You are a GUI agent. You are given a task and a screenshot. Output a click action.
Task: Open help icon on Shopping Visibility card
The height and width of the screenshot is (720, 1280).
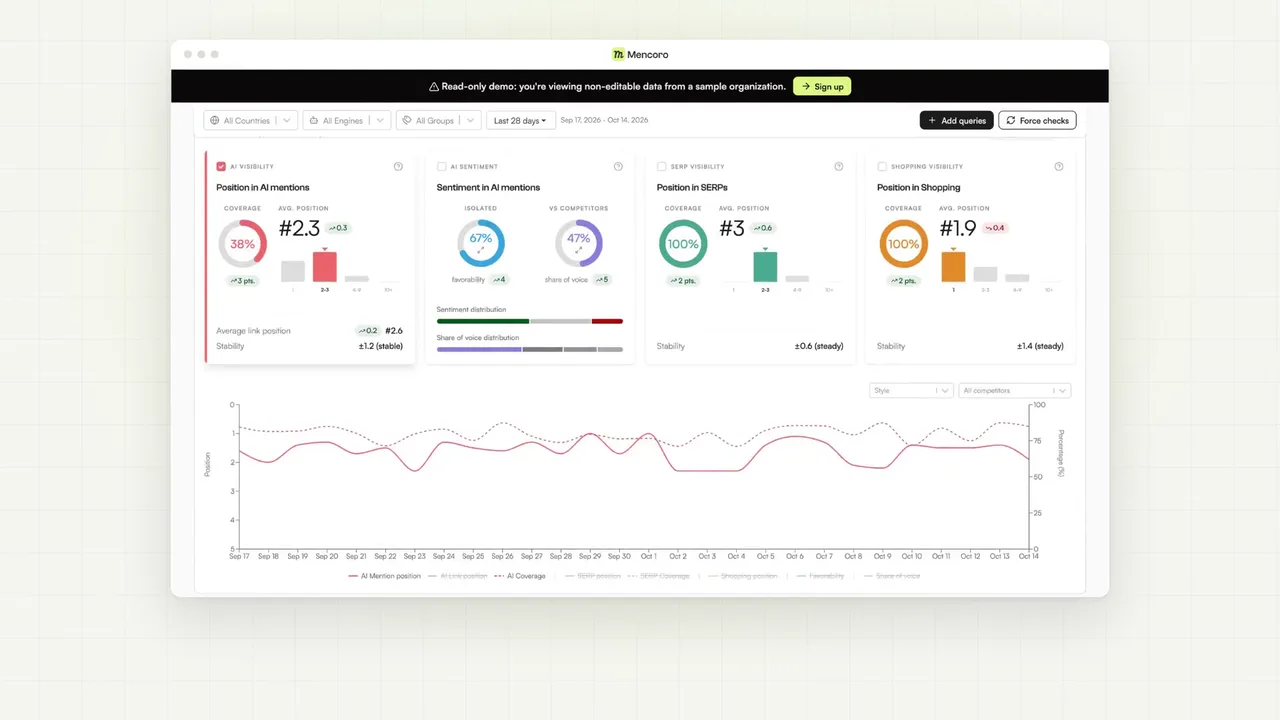pyautogui.click(x=1059, y=167)
